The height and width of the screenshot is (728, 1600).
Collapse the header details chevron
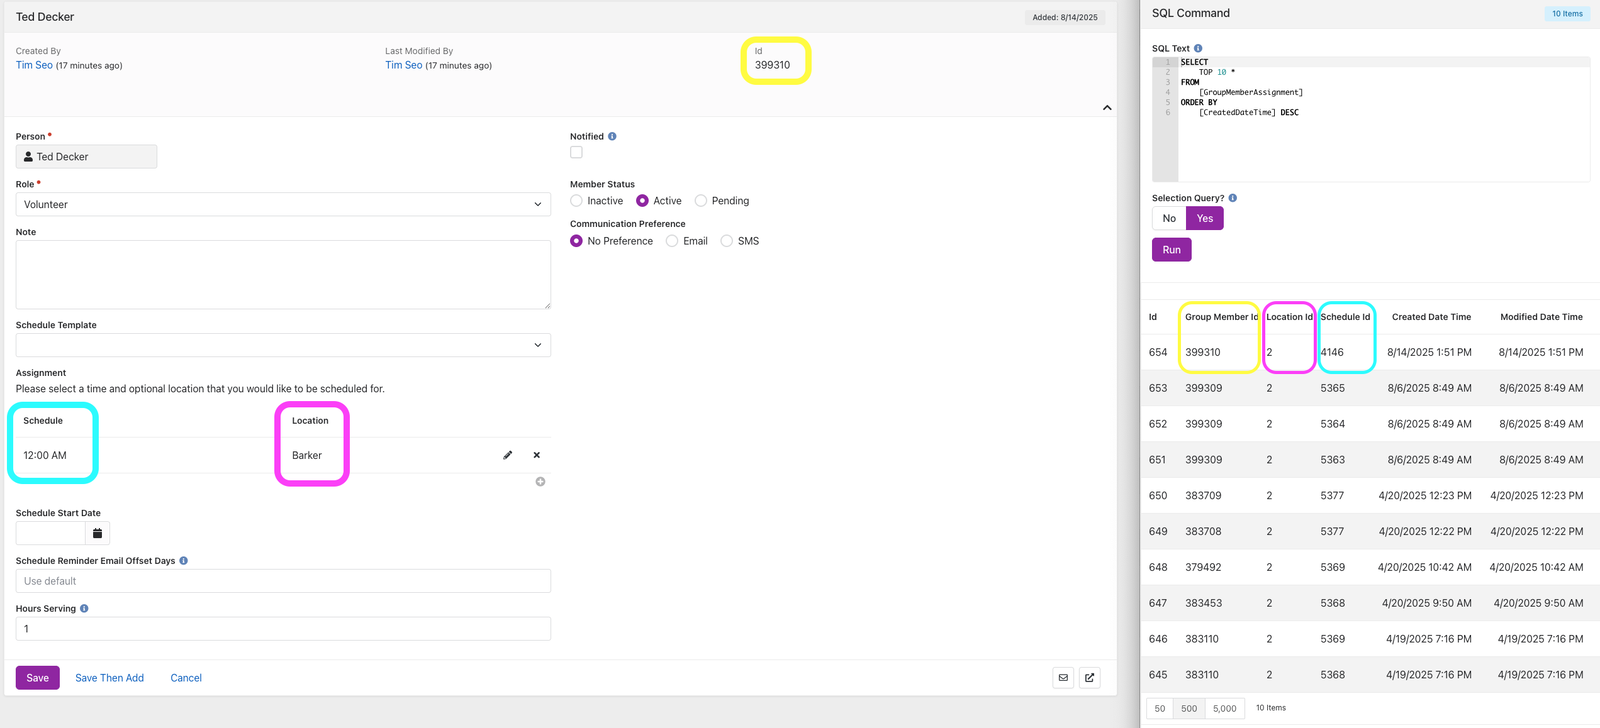coord(1107,108)
